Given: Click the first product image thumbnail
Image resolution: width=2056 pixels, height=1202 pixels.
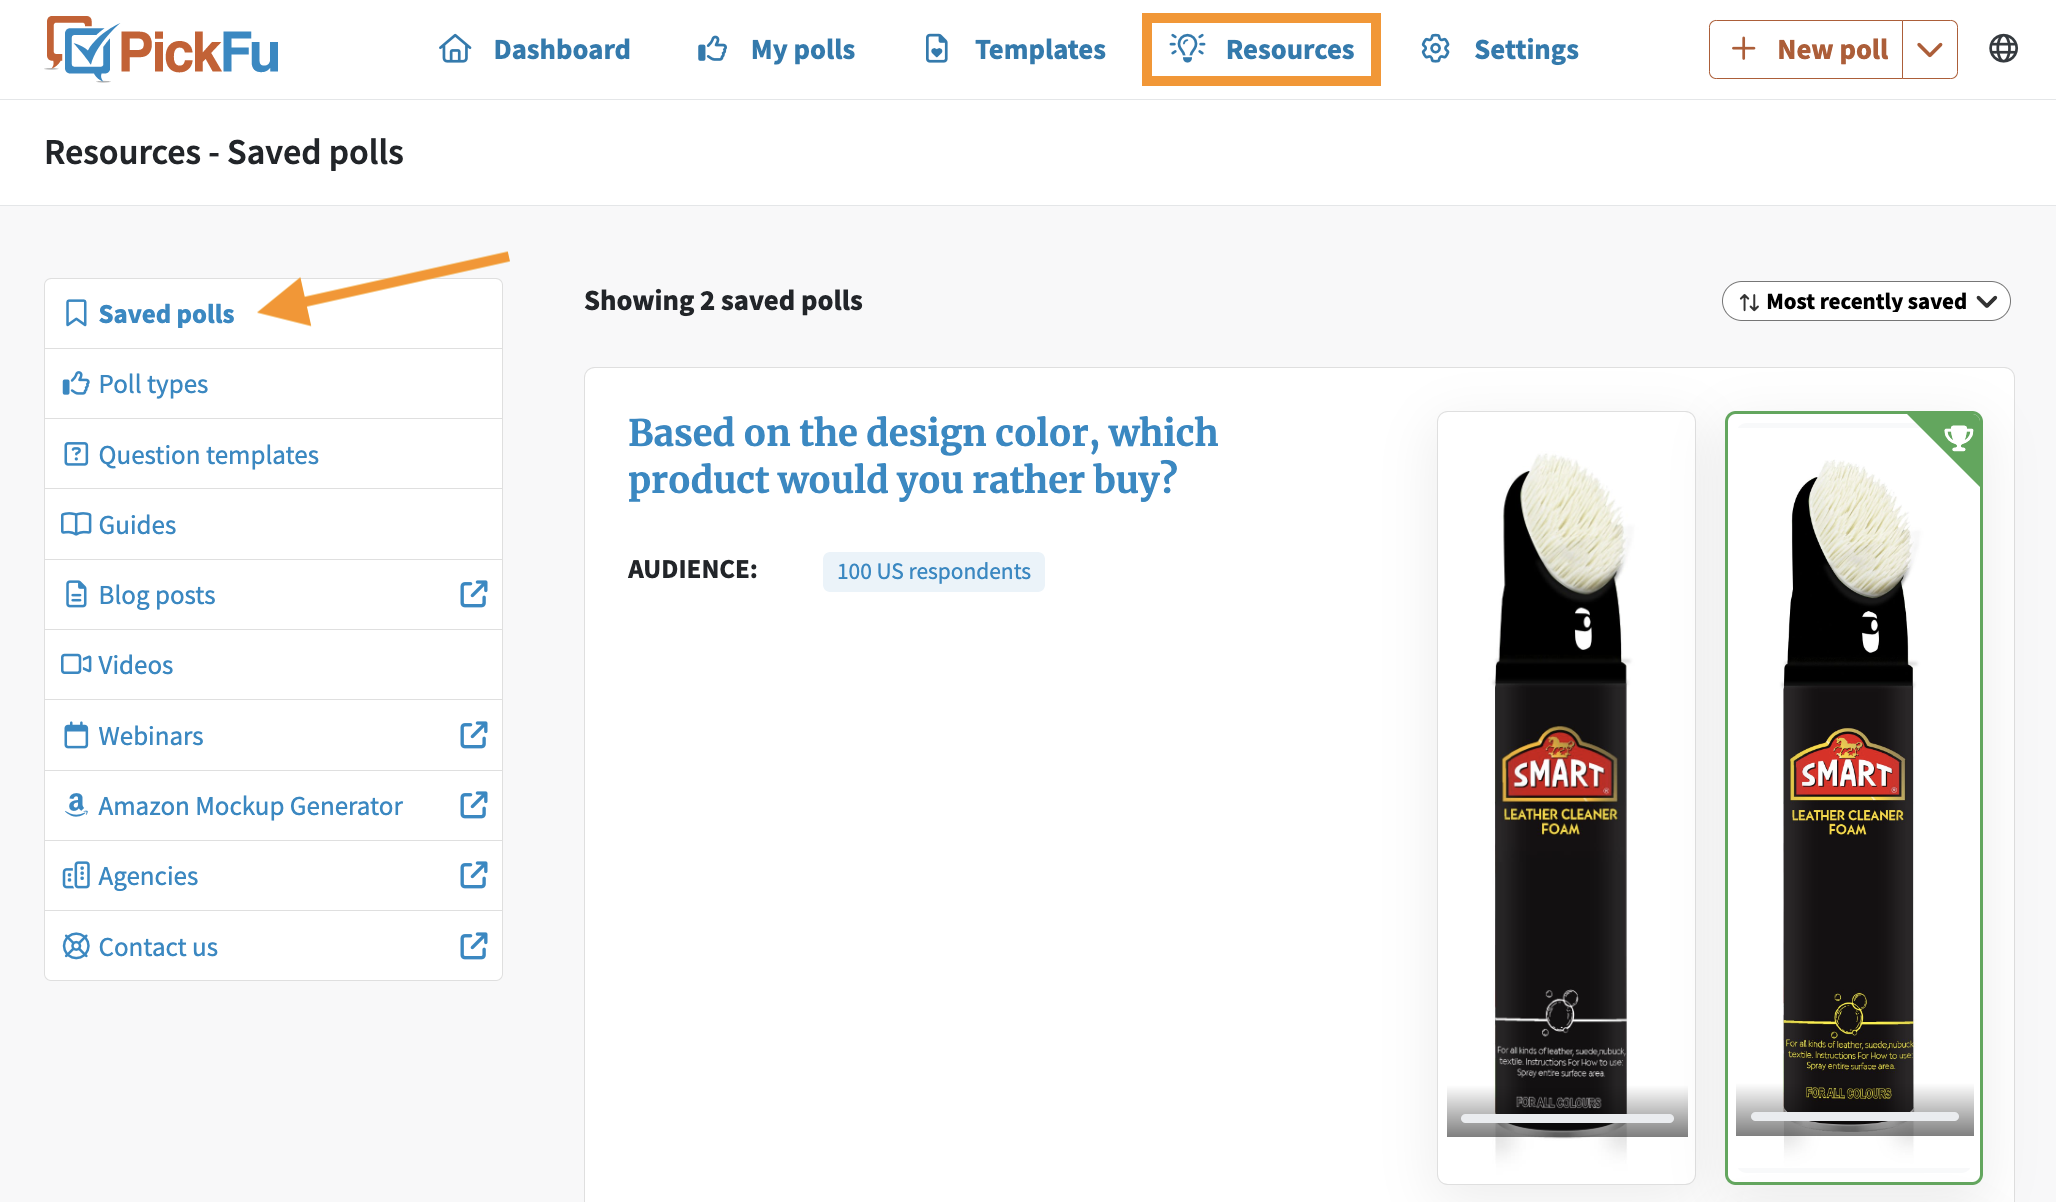Looking at the screenshot, I should pos(1566,797).
